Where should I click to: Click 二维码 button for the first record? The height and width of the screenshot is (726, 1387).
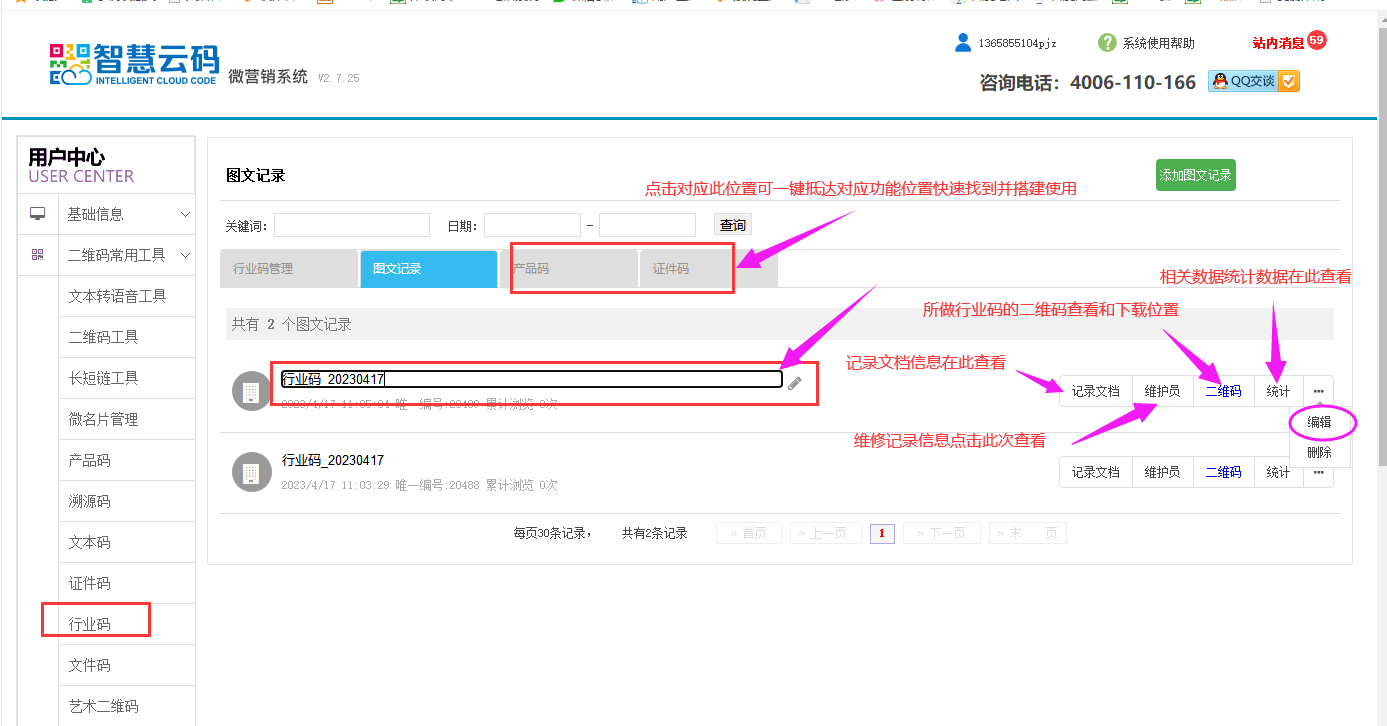coord(1223,391)
